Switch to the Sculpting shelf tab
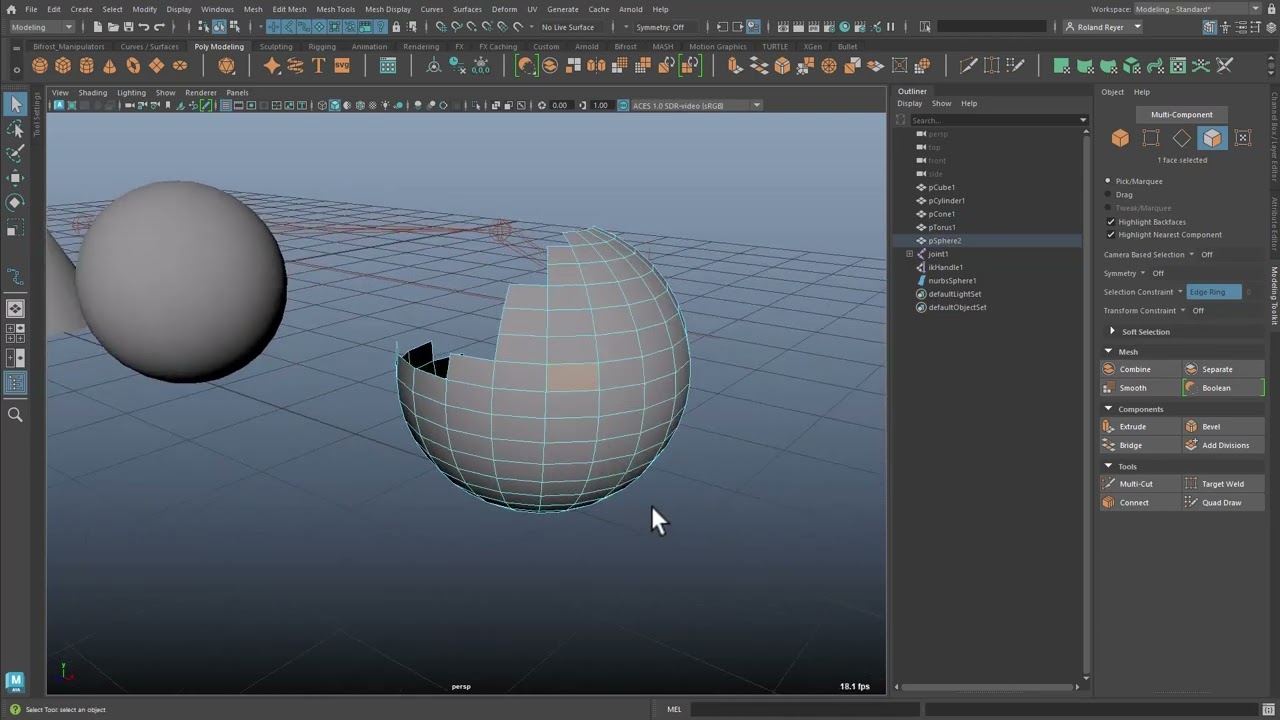The image size is (1280, 720). [x=276, y=46]
